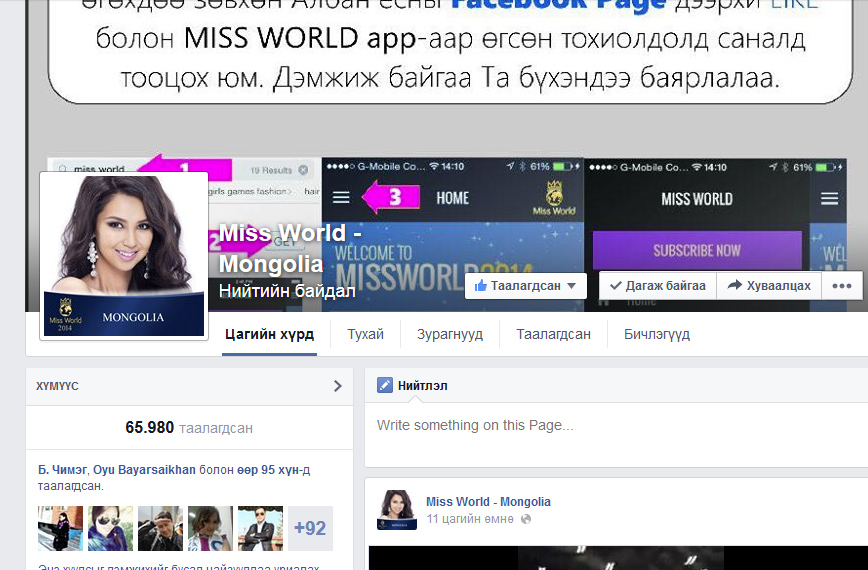Open the third friend thumbnail with hat

pyautogui.click(x=161, y=528)
